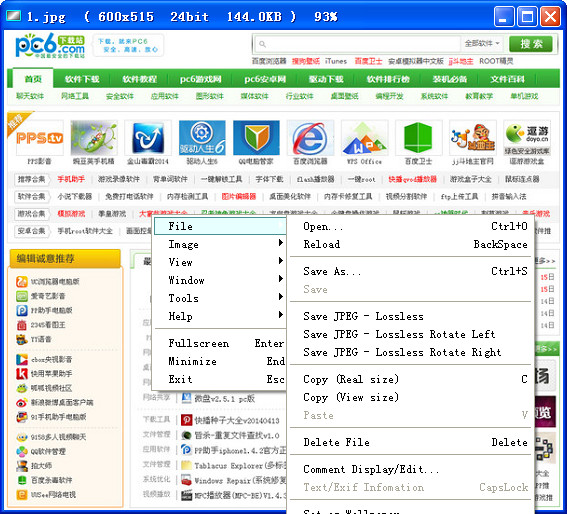Click the green iQiyi sidebar icon
Image resolution: width=567 pixels, height=514 pixels.
(x=22, y=296)
